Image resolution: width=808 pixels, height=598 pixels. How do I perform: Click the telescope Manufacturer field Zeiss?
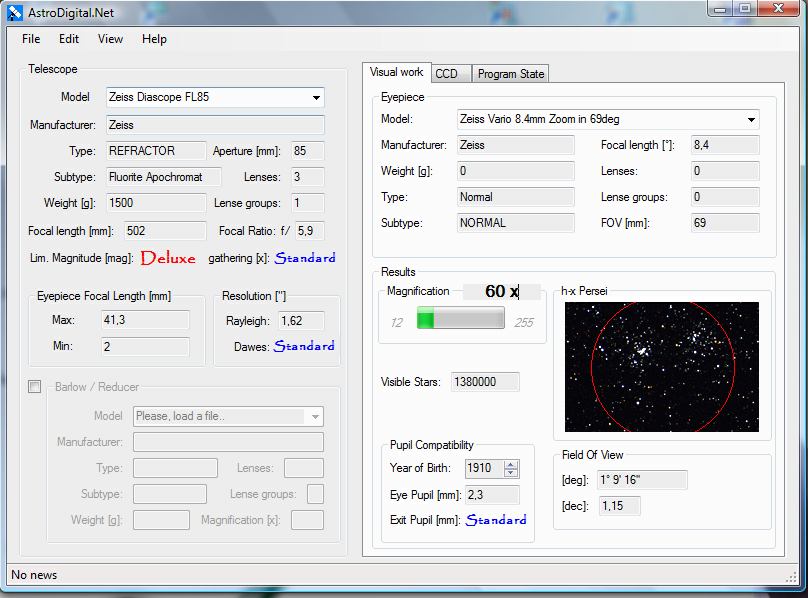215,125
